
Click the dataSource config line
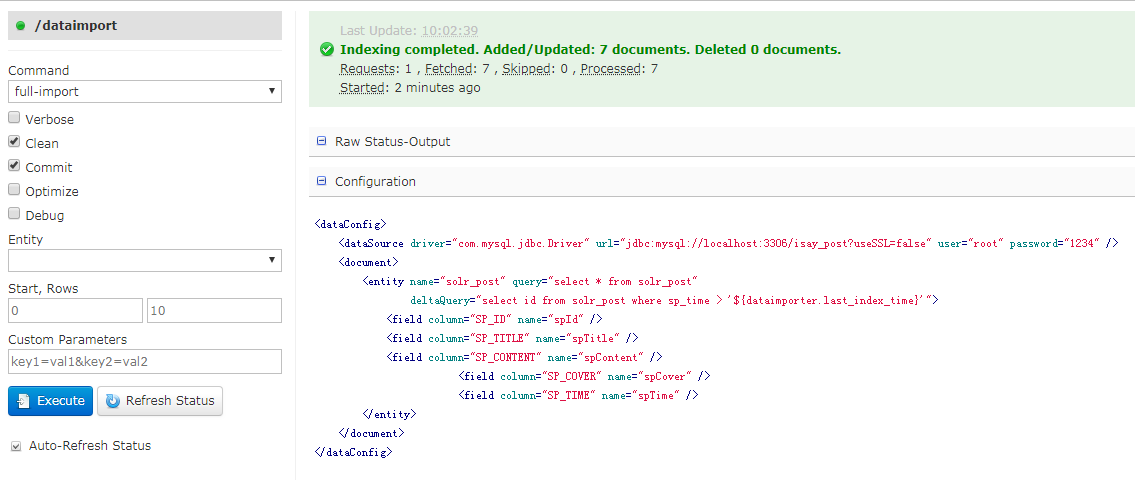[728, 244]
